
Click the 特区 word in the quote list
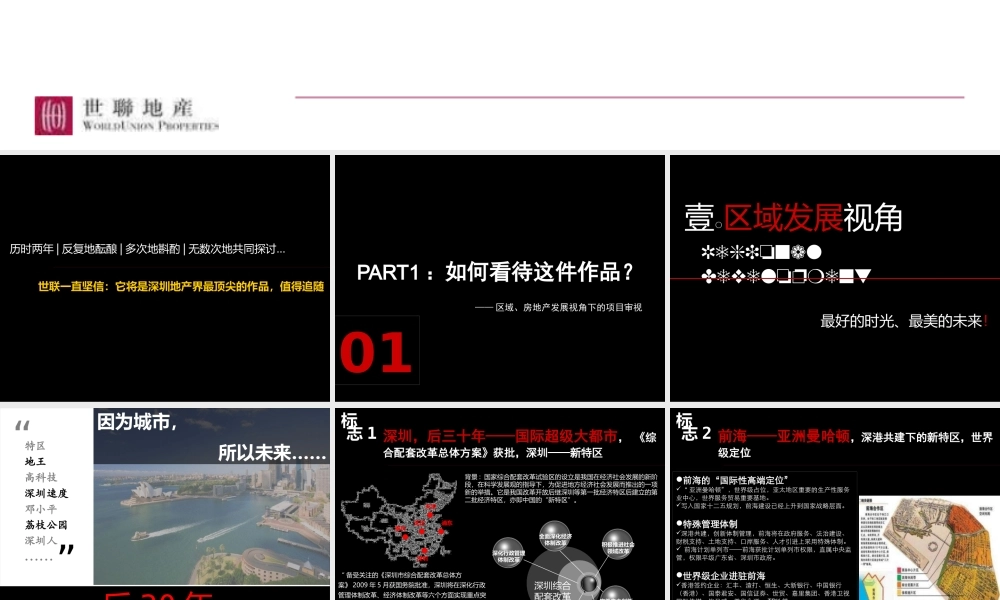(35, 445)
